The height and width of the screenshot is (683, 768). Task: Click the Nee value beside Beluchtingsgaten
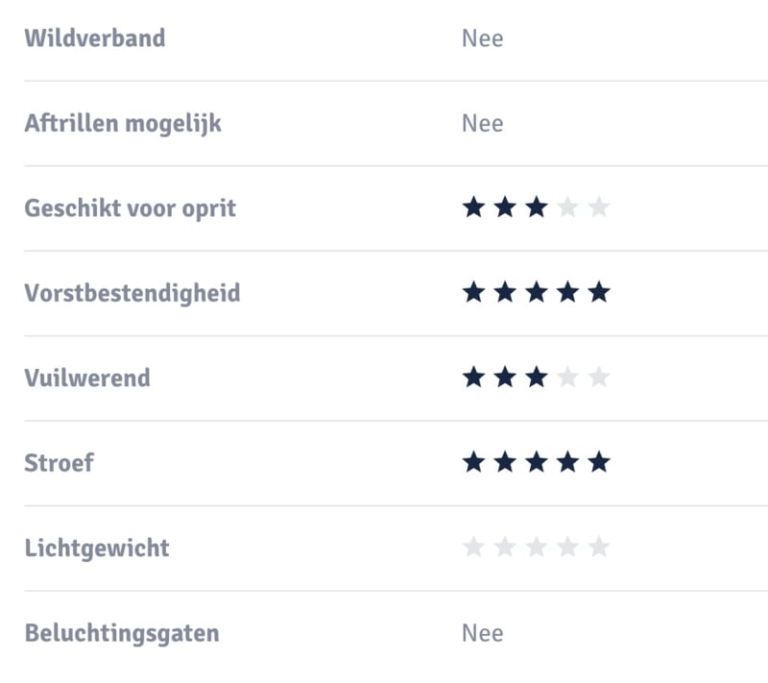click(482, 633)
